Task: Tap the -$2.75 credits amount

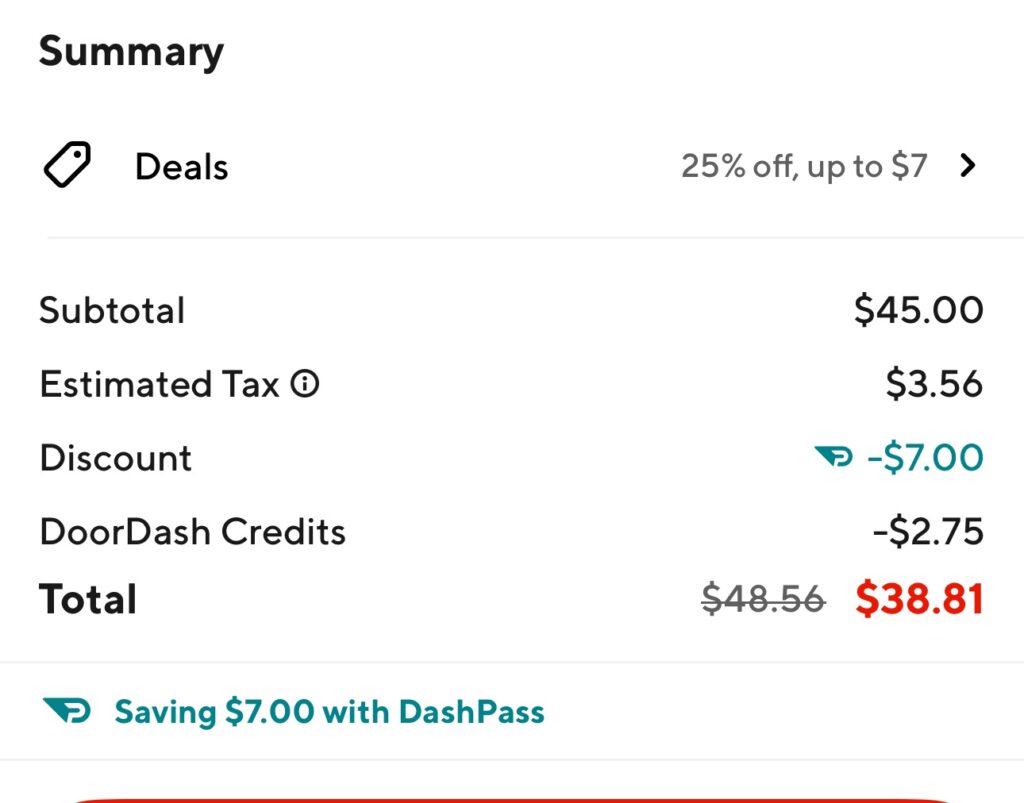Action: [x=928, y=531]
